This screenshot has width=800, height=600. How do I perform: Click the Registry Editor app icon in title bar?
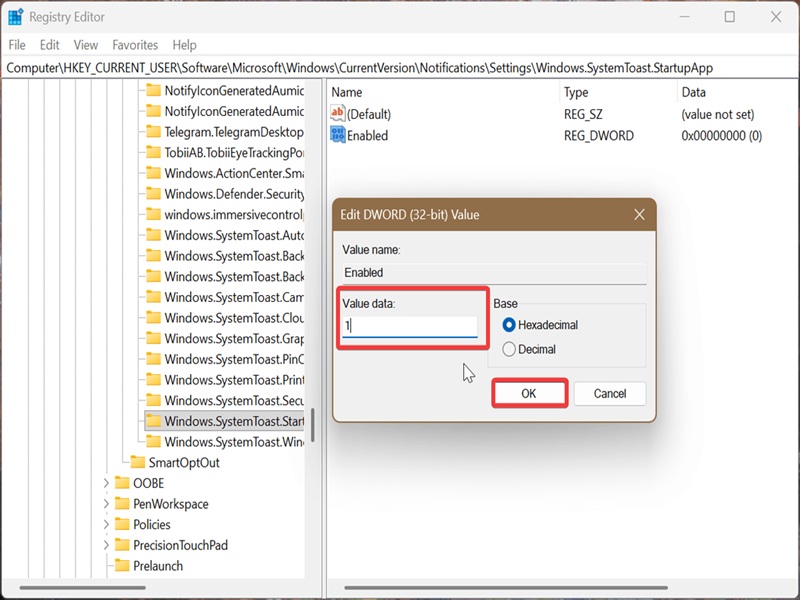point(15,17)
